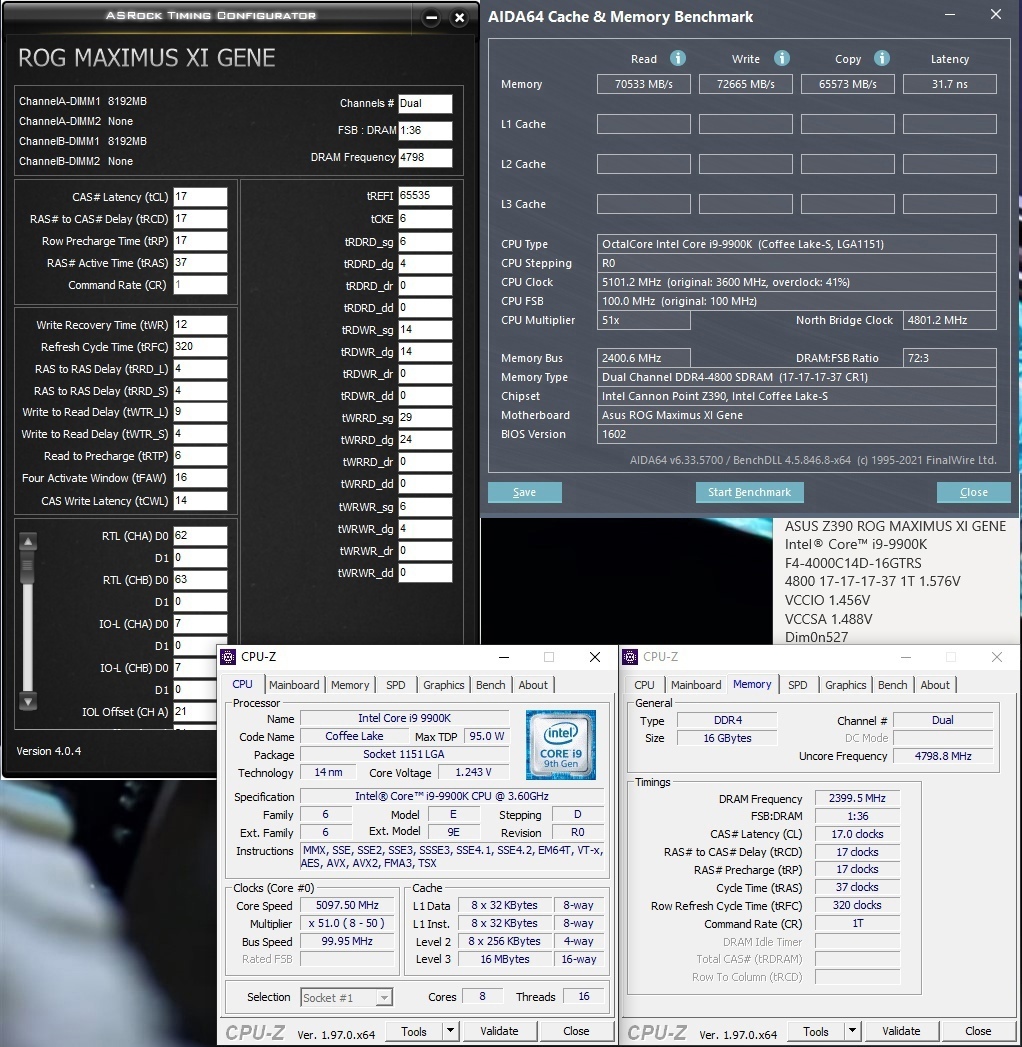Screen dimensions: 1022x1047
Task: Select the CPU tab in left CPU-Z
Action: (x=242, y=684)
